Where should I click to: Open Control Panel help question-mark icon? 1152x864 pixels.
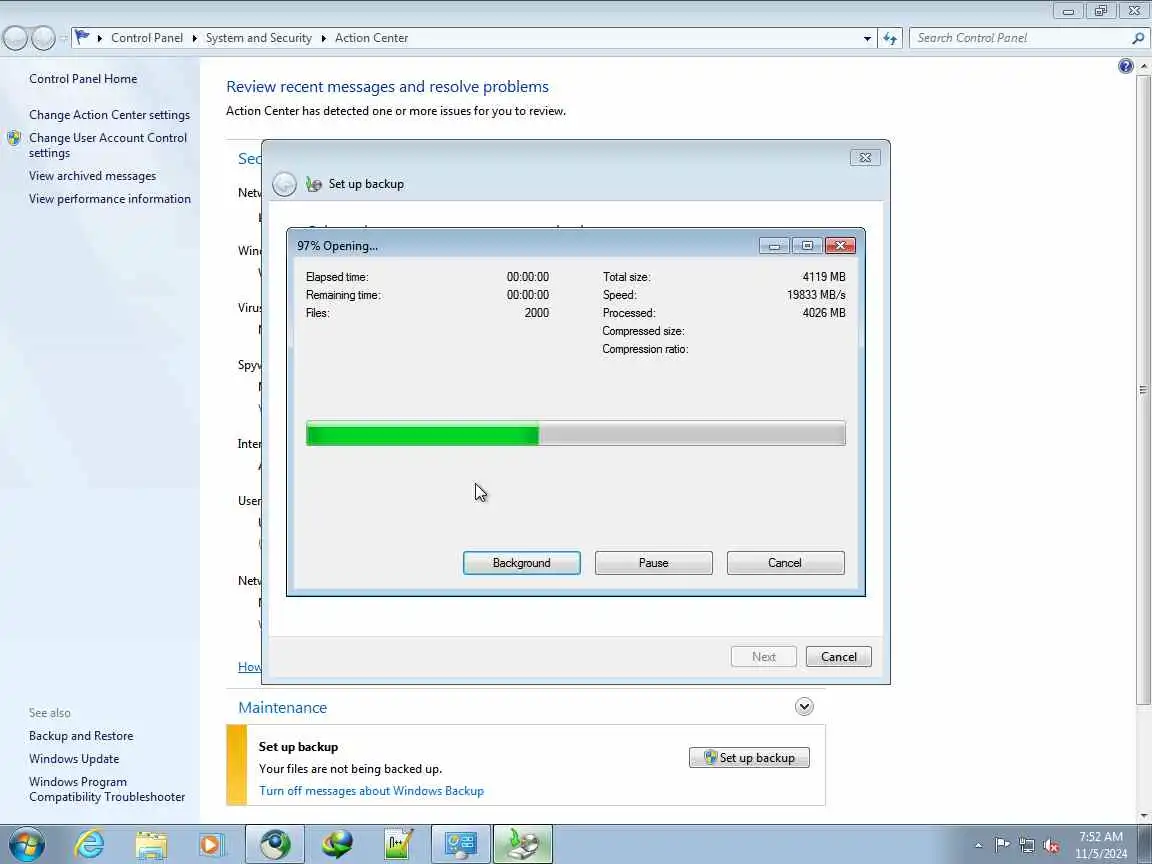(1126, 67)
